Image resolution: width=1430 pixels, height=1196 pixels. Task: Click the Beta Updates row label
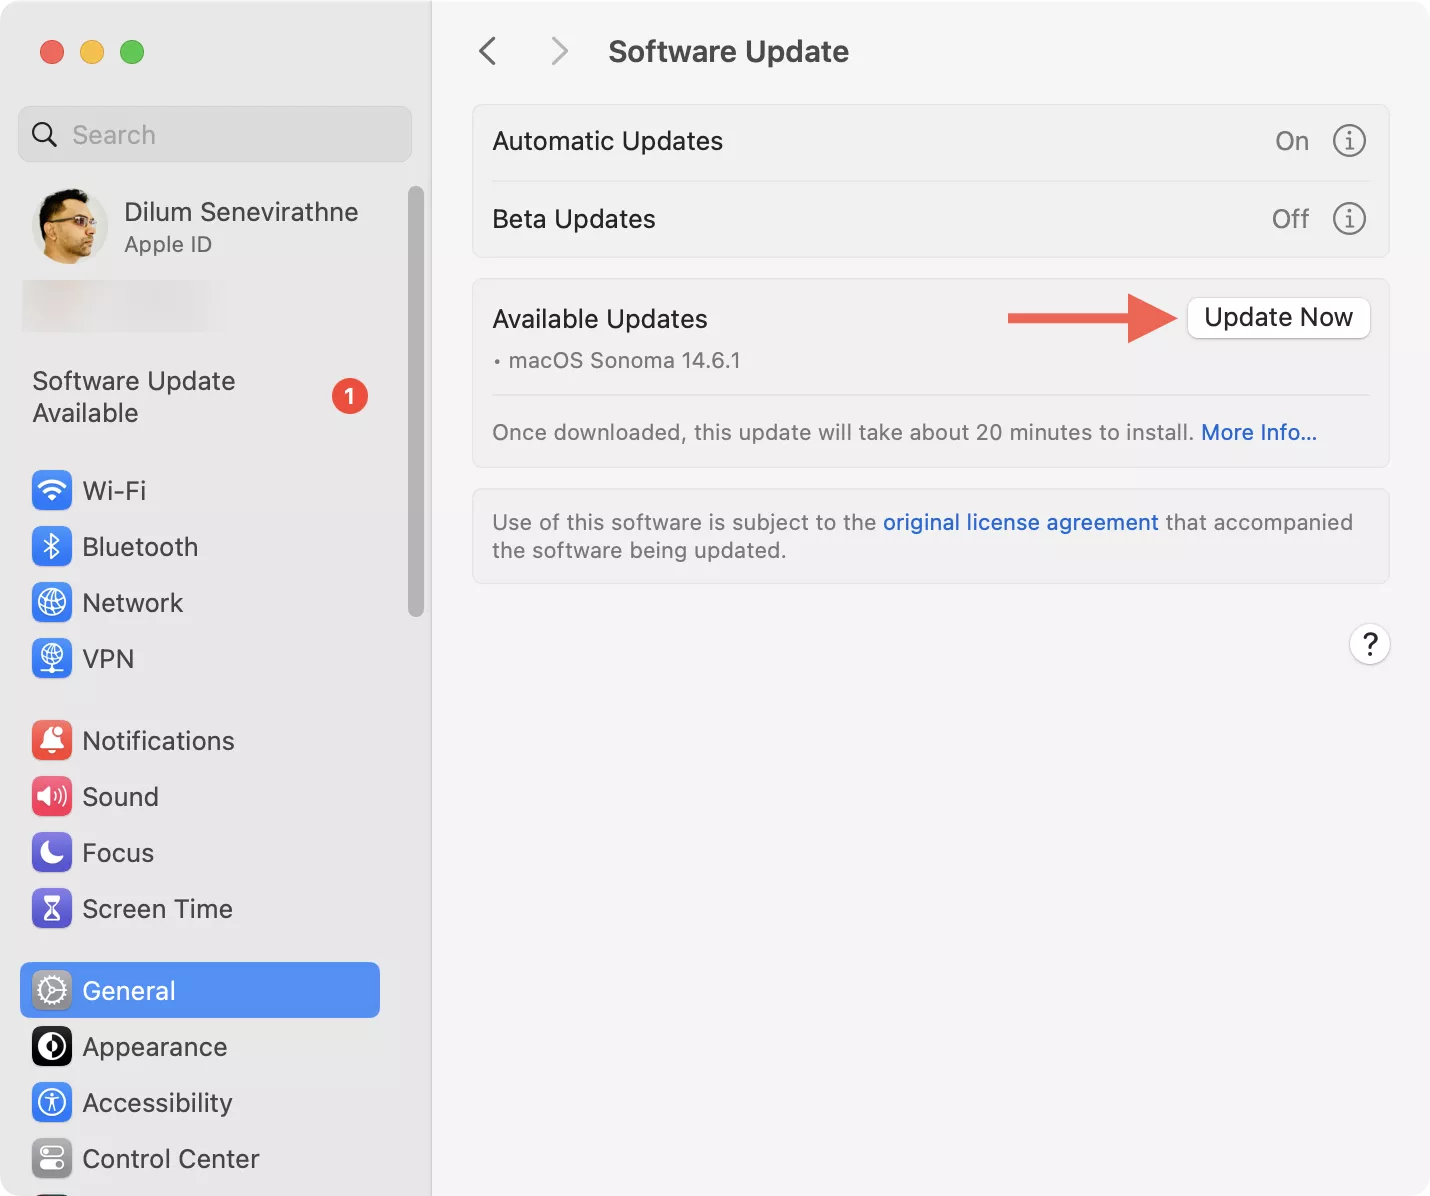click(574, 219)
